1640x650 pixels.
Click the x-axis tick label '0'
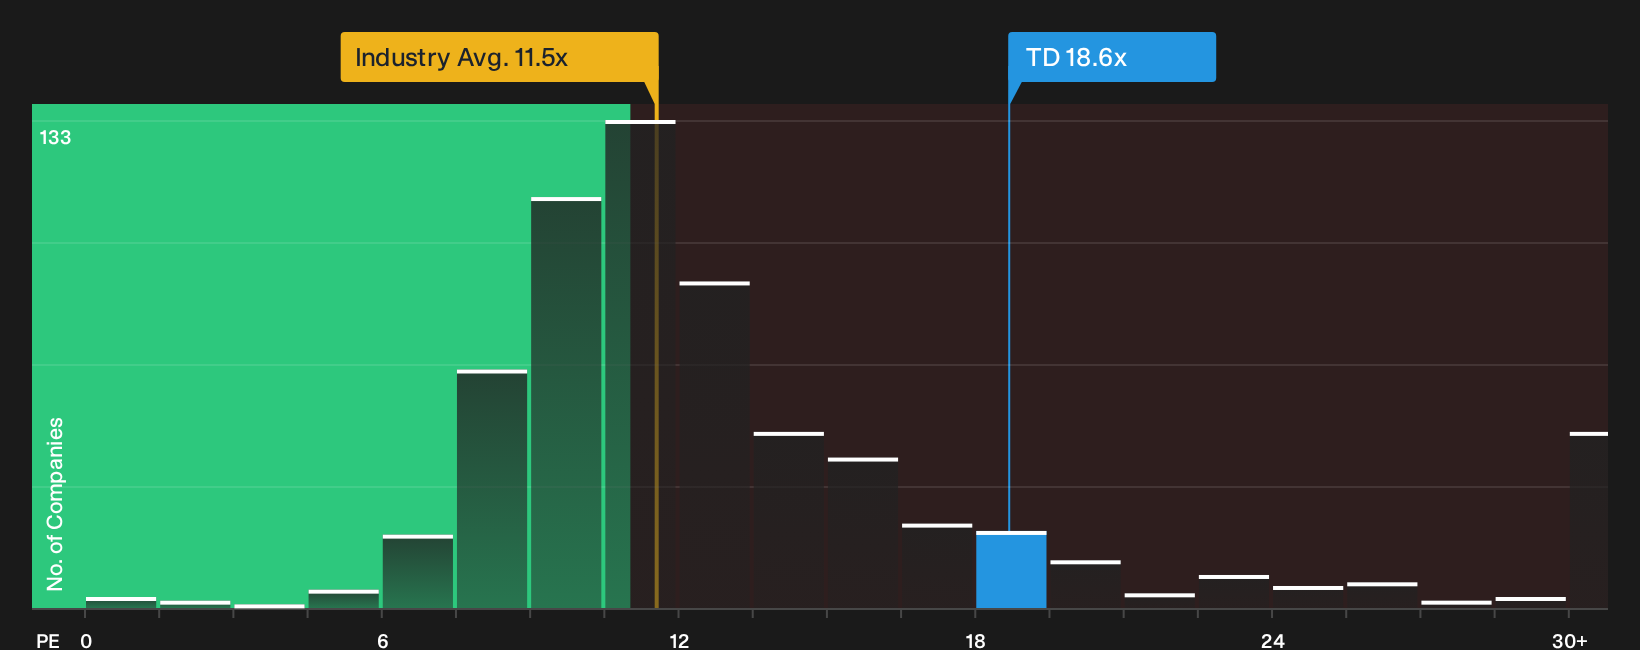pos(86,641)
